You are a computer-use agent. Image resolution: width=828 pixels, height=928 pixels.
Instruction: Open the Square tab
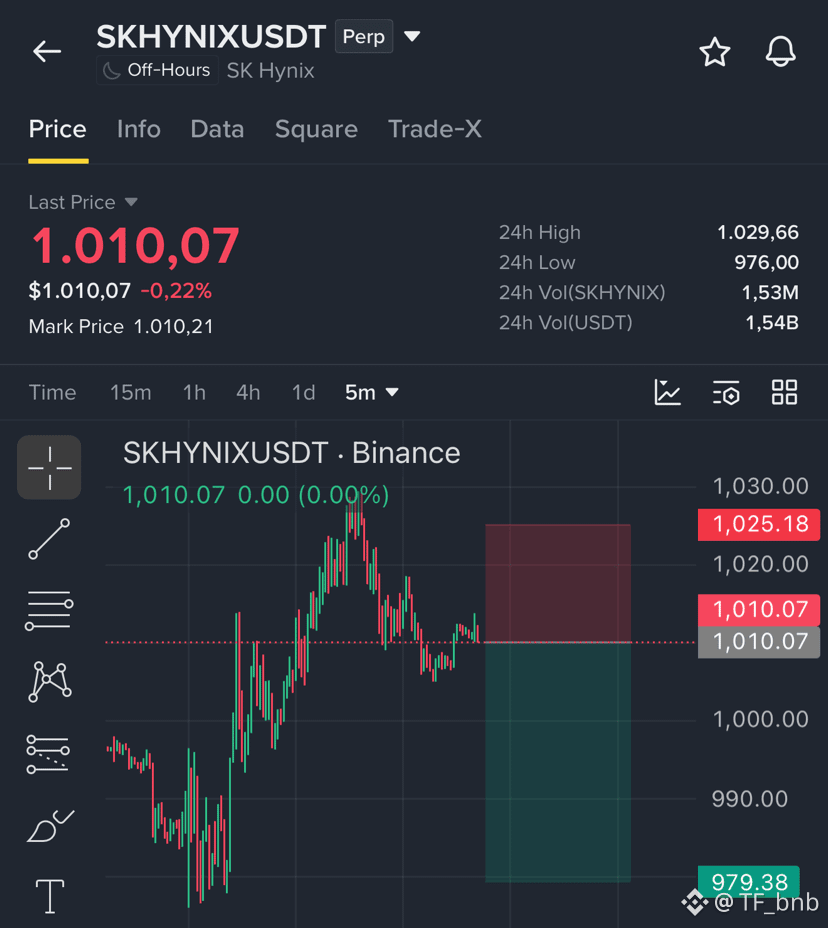click(x=316, y=129)
